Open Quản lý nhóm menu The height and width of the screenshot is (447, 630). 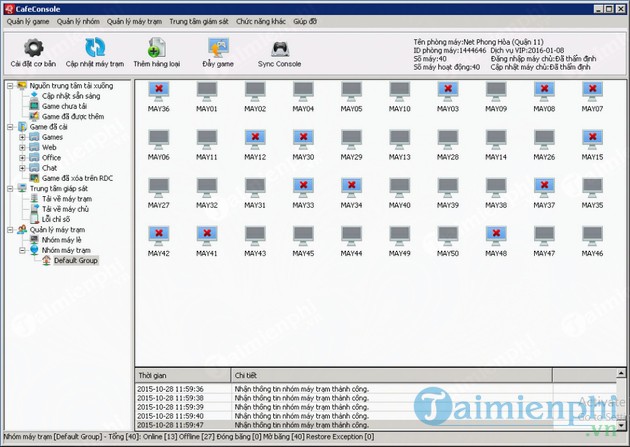point(78,22)
